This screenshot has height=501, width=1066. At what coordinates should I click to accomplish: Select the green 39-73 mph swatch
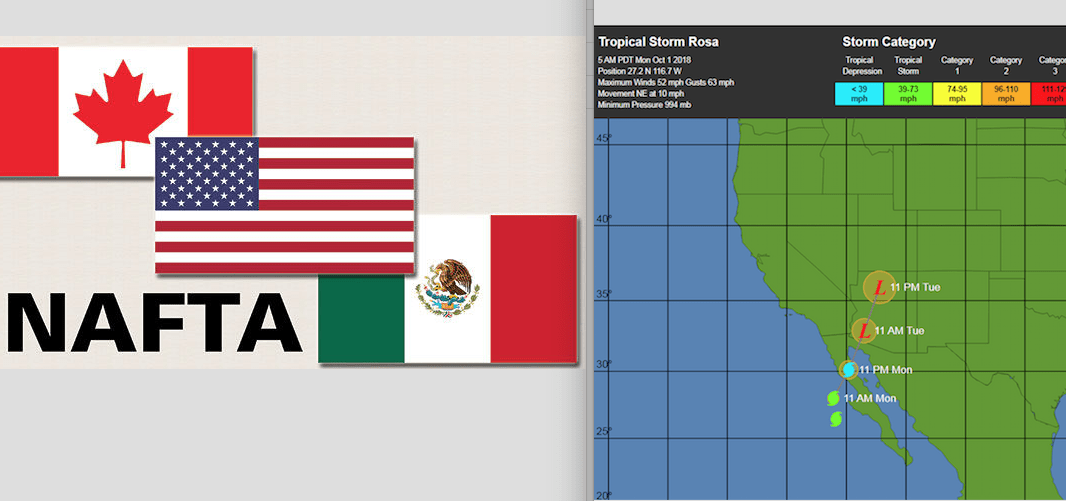tap(908, 94)
